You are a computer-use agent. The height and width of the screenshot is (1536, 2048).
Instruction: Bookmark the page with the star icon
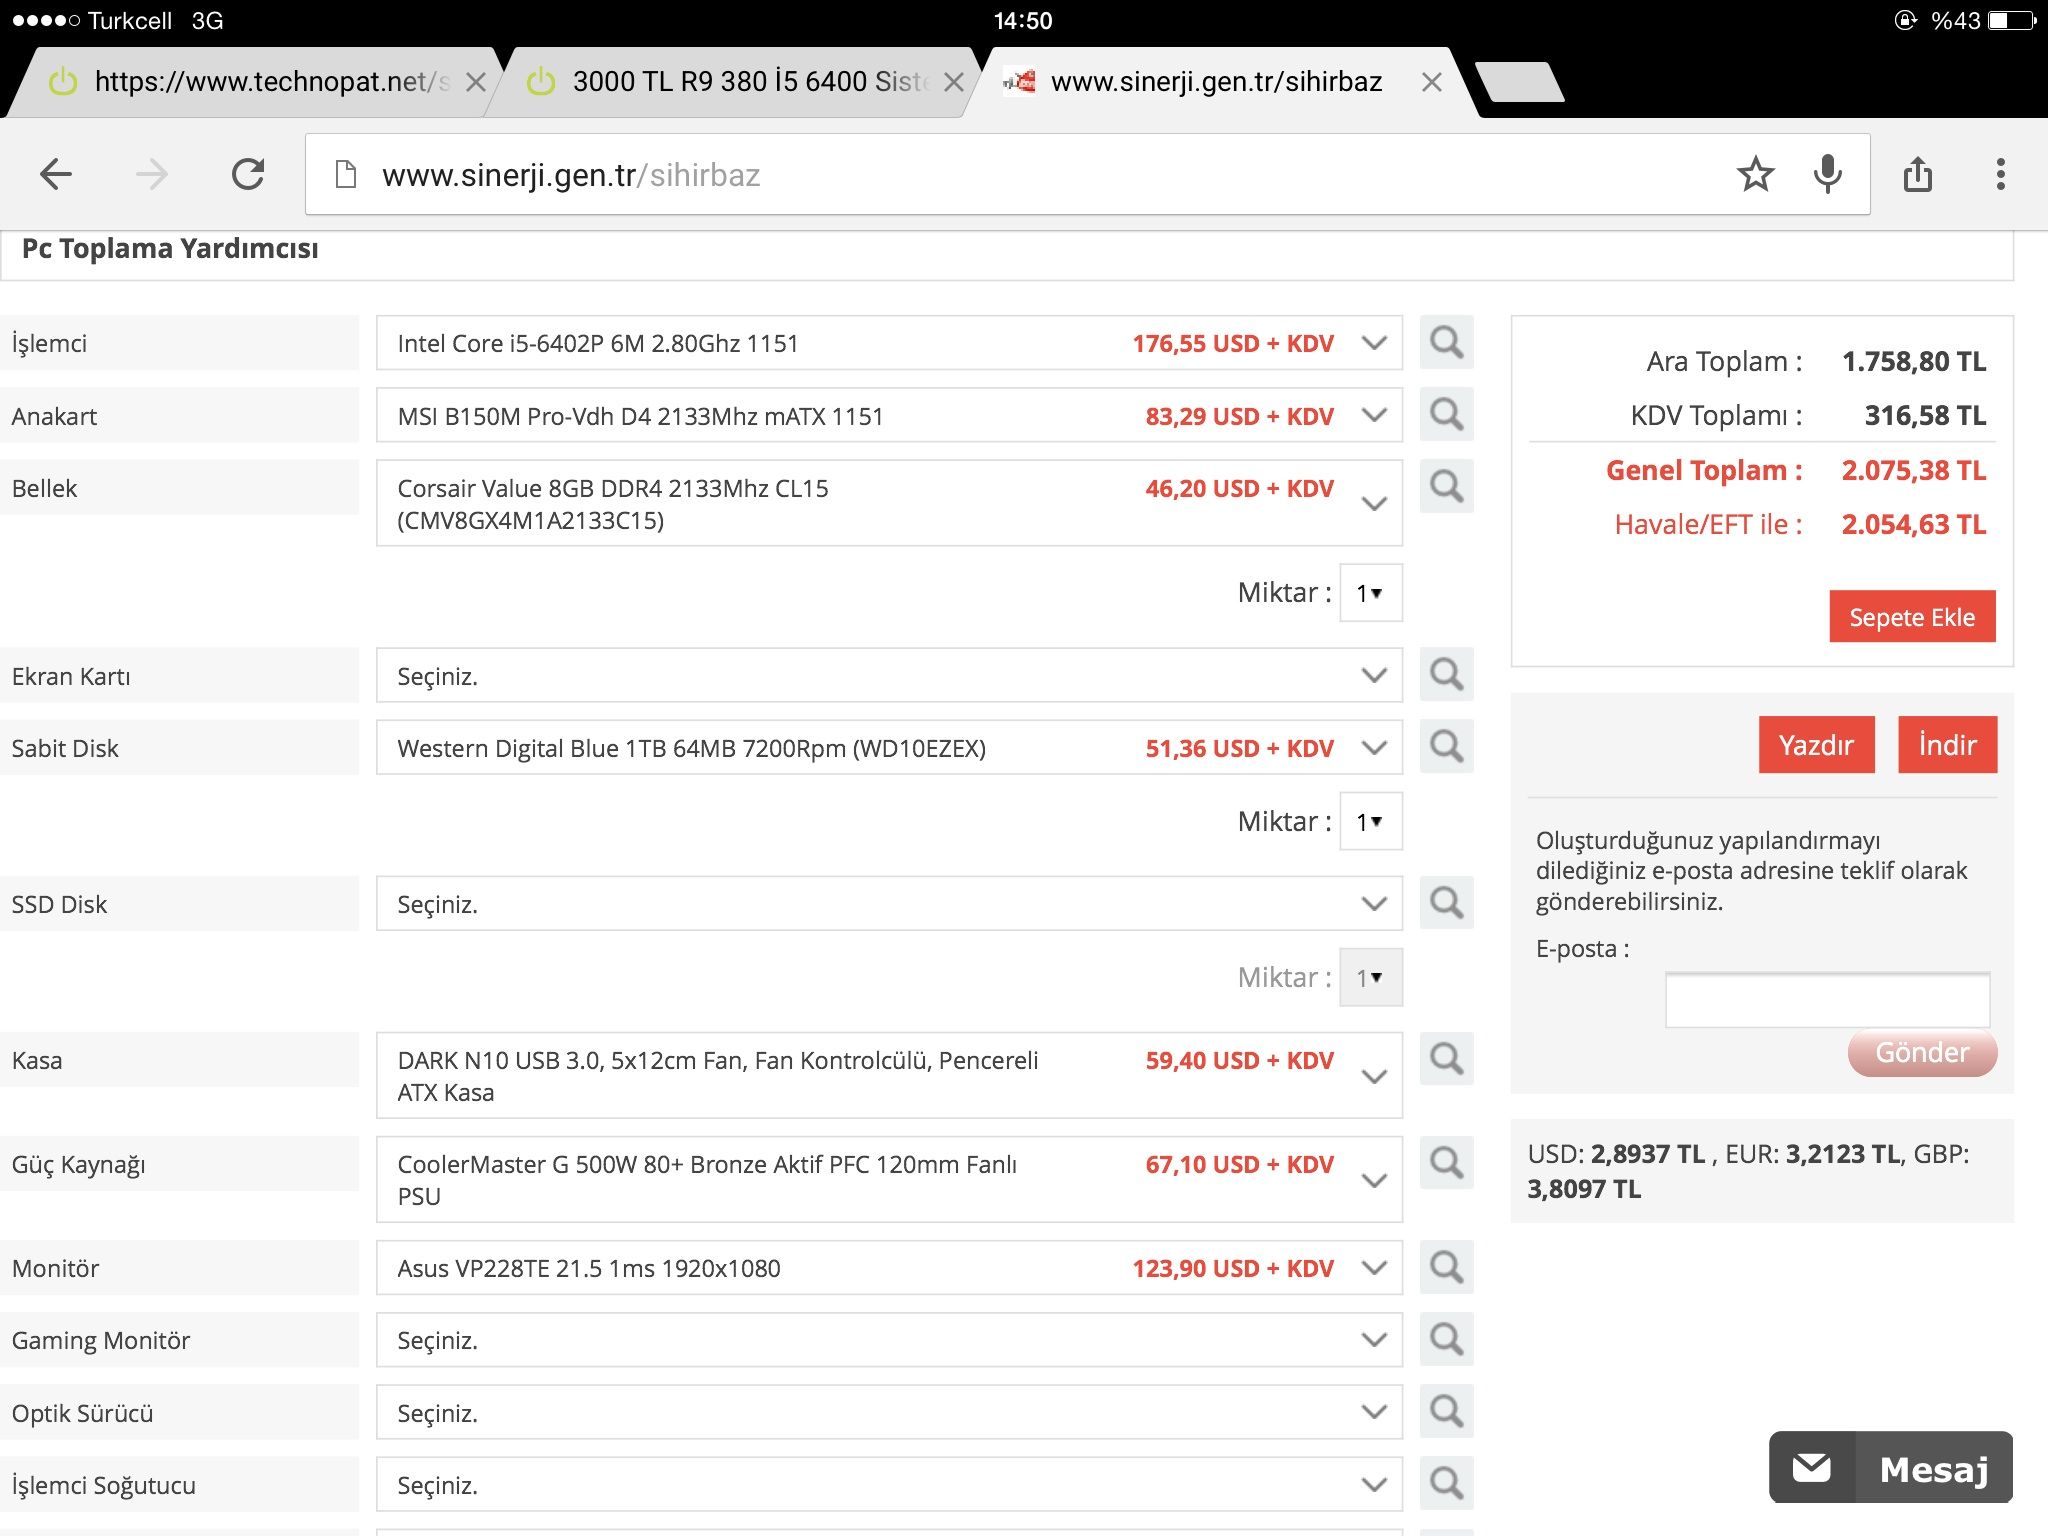[1755, 175]
